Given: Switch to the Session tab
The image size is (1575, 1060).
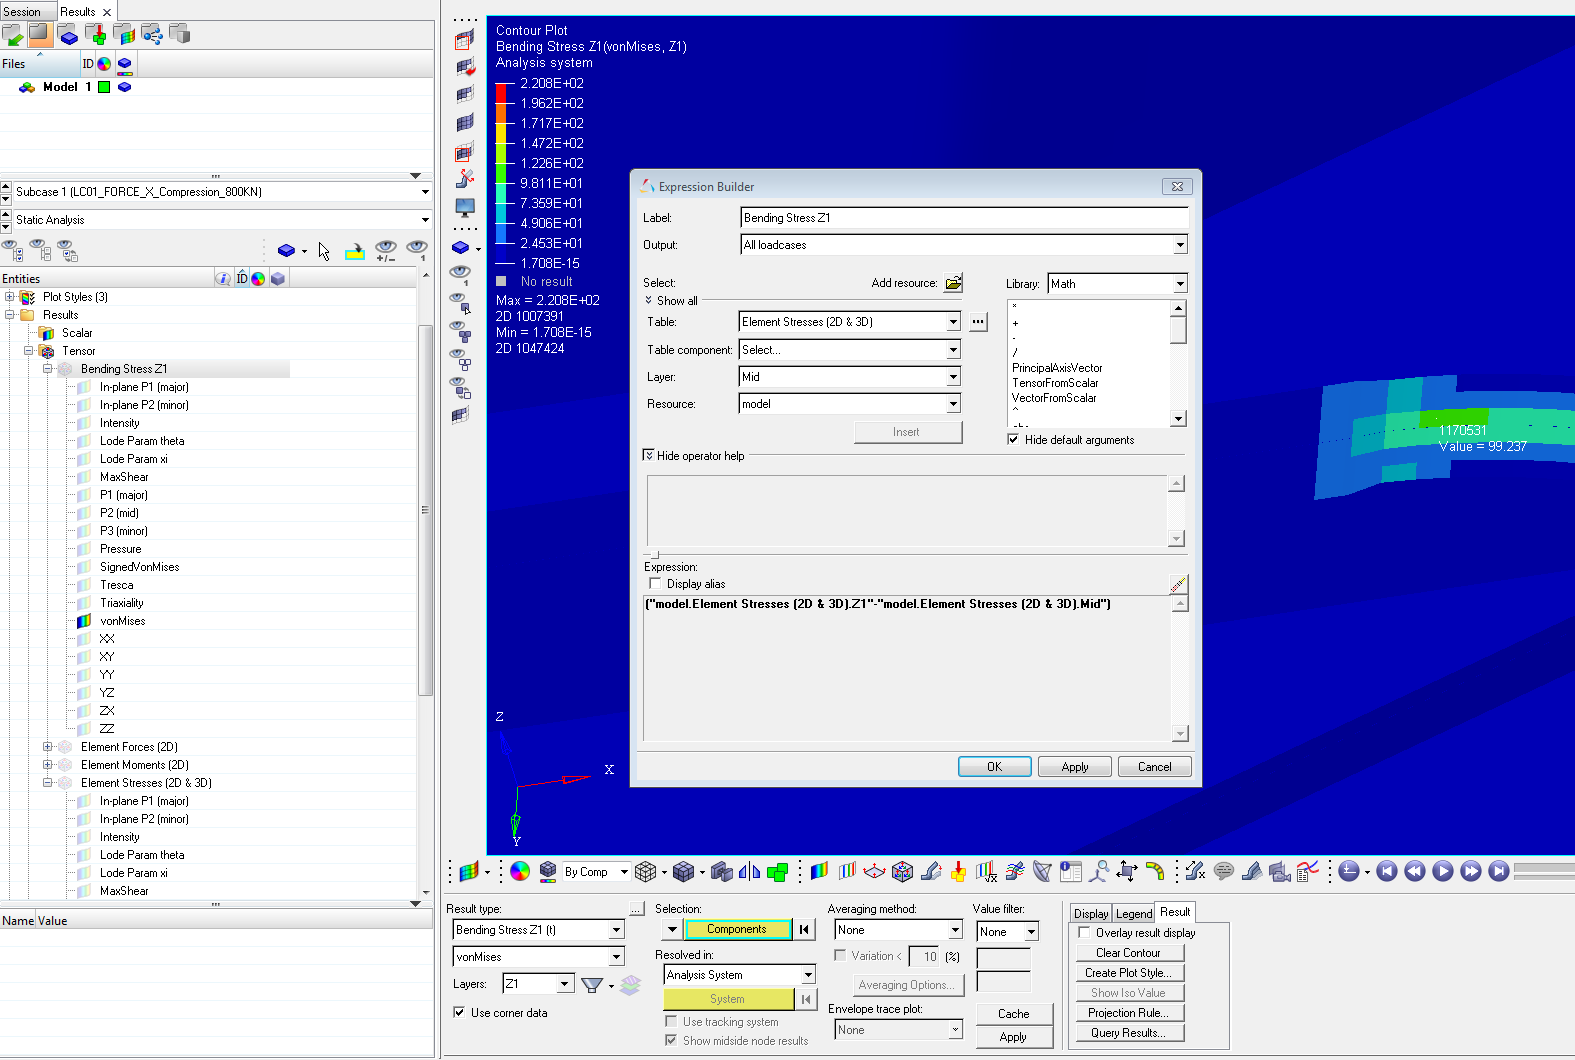Looking at the screenshot, I should [22, 12].
